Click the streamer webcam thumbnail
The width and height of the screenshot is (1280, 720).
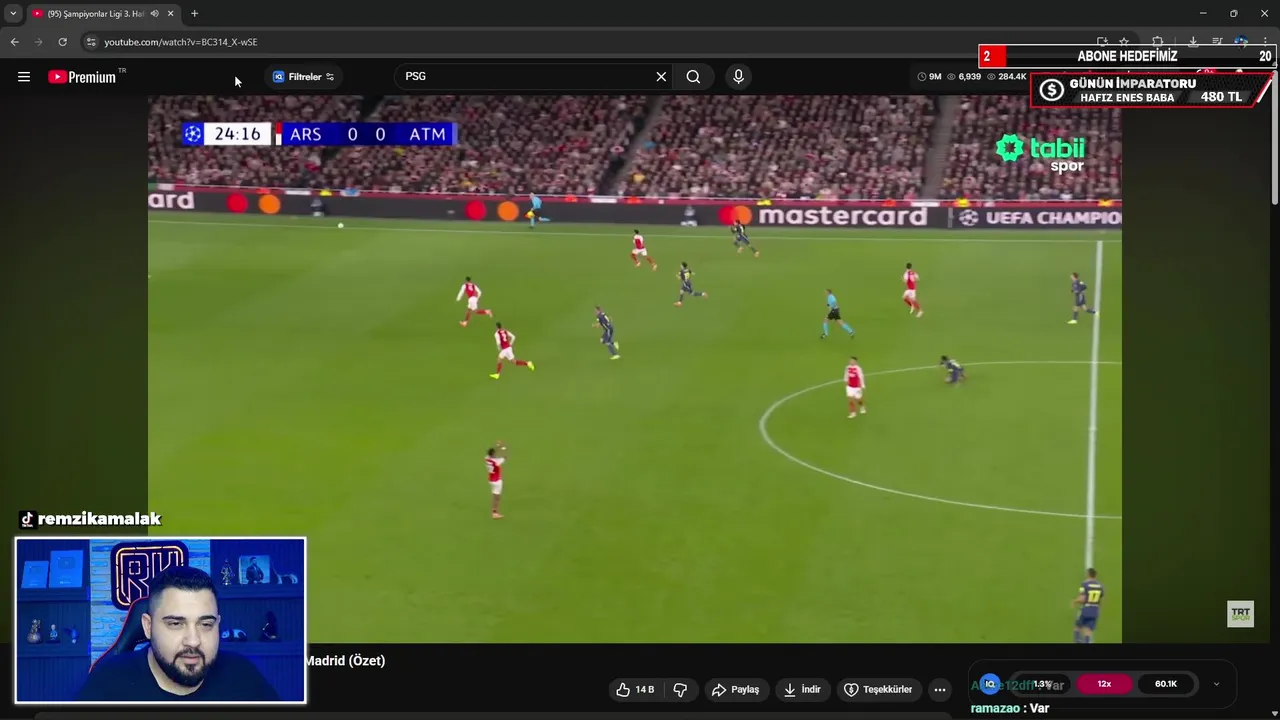coord(160,620)
